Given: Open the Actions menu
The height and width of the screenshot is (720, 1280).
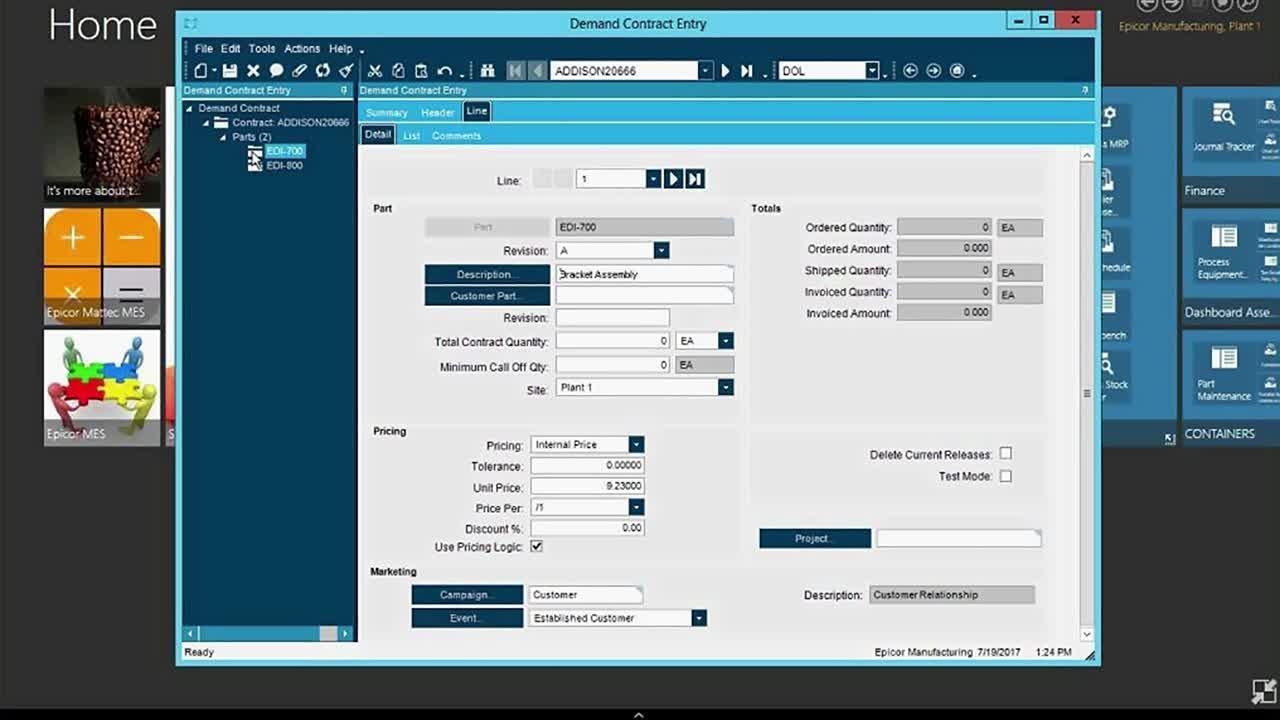Looking at the screenshot, I should tap(301, 48).
